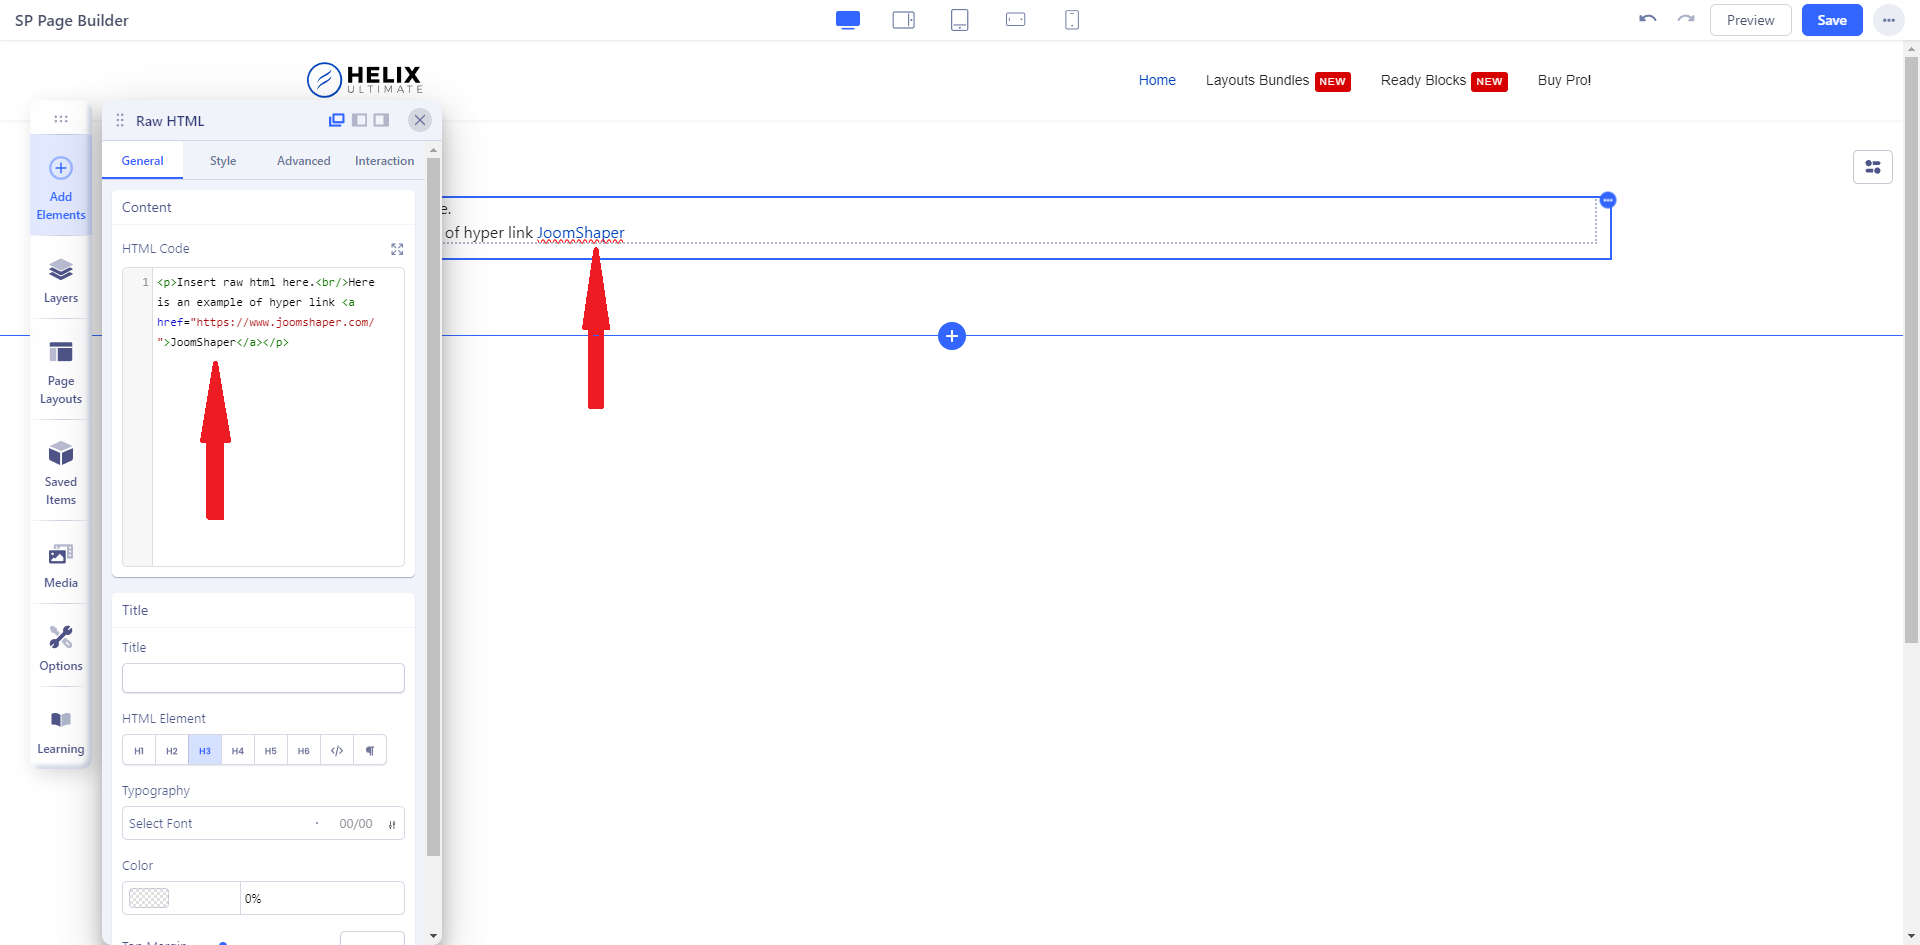Switch to desktop device view
Viewport: 1920px width, 945px height.
tap(848, 20)
